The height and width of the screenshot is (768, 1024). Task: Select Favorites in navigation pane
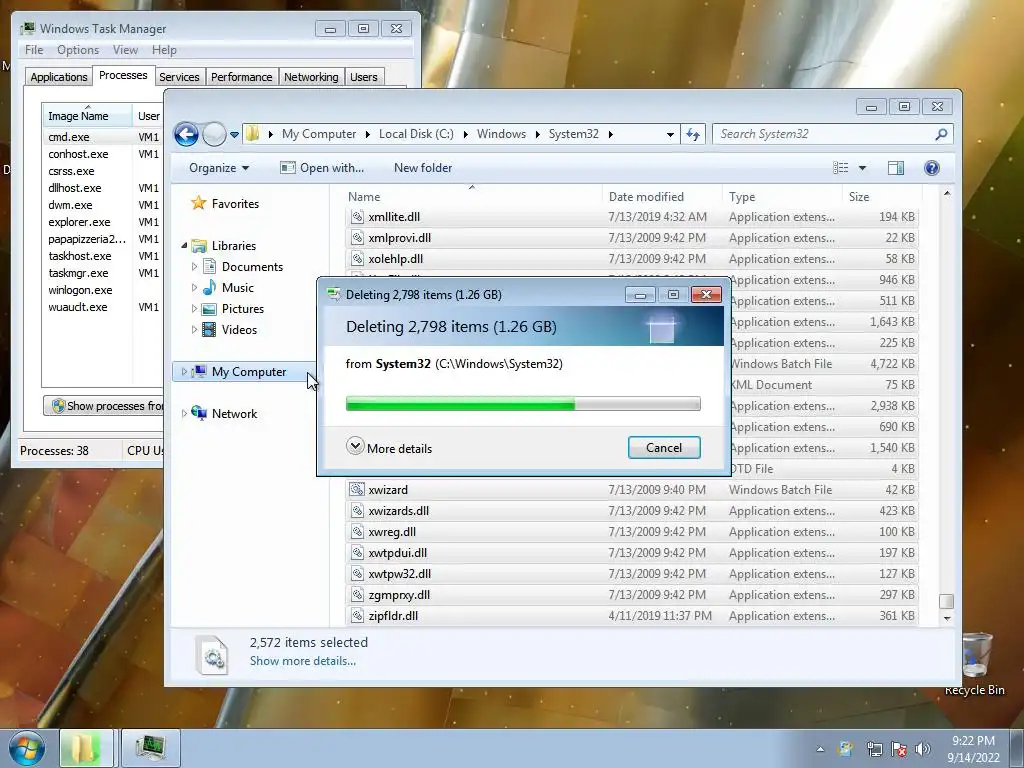[235, 204]
